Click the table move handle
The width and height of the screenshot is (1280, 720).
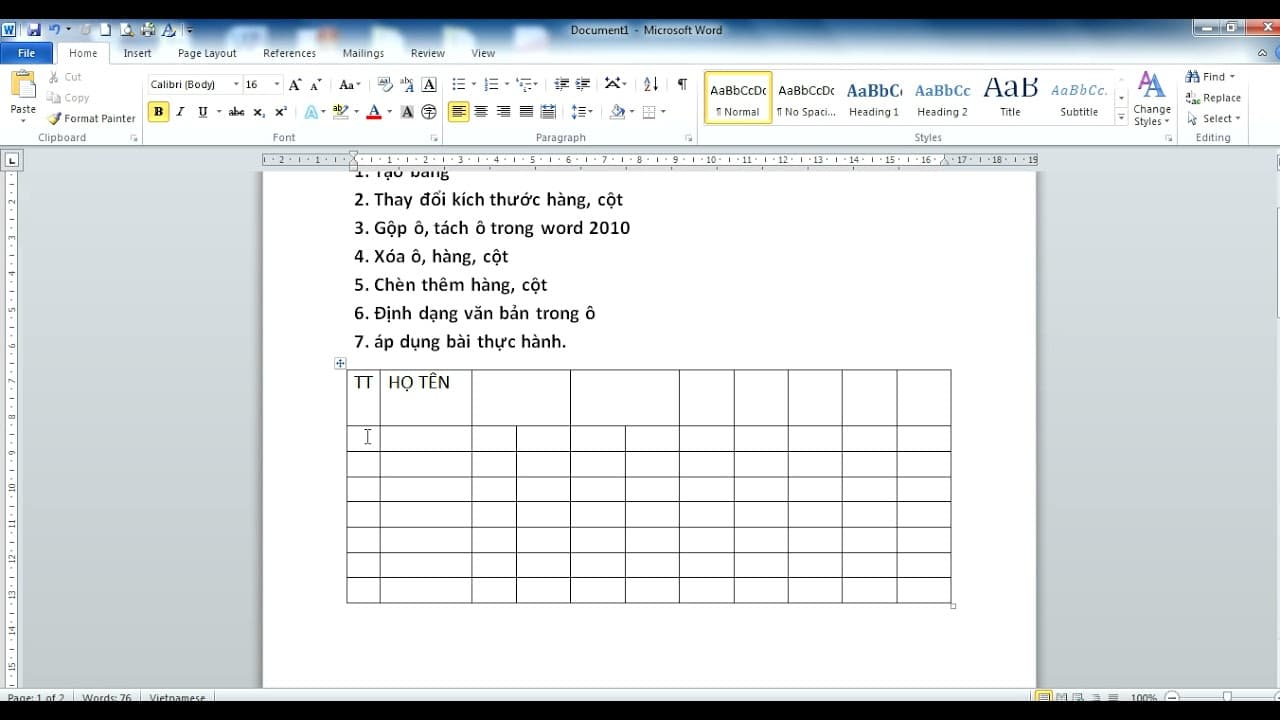point(340,363)
